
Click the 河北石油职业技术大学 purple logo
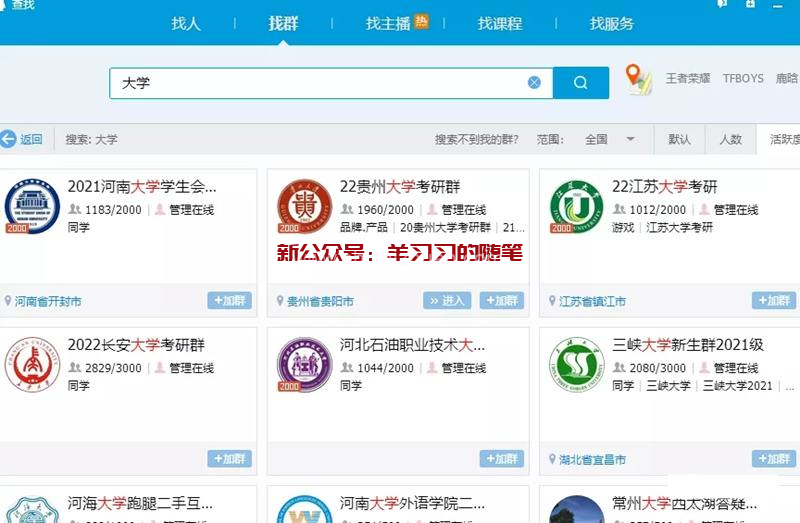(x=304, y=365)
